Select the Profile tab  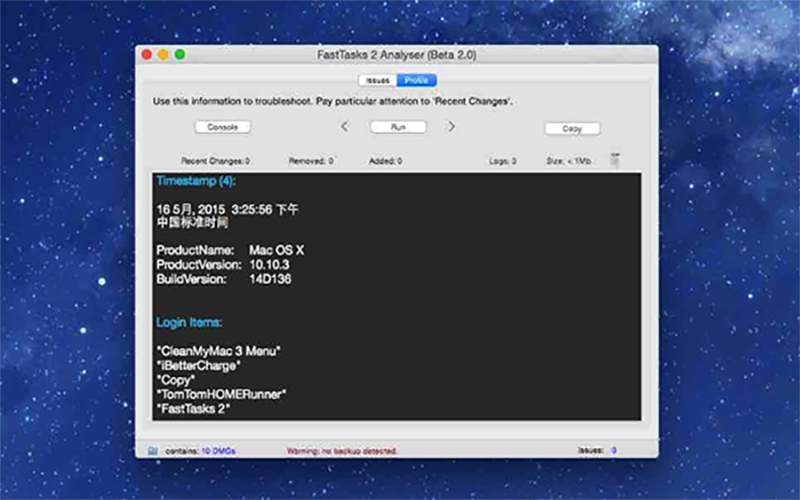tap(417, 81)
